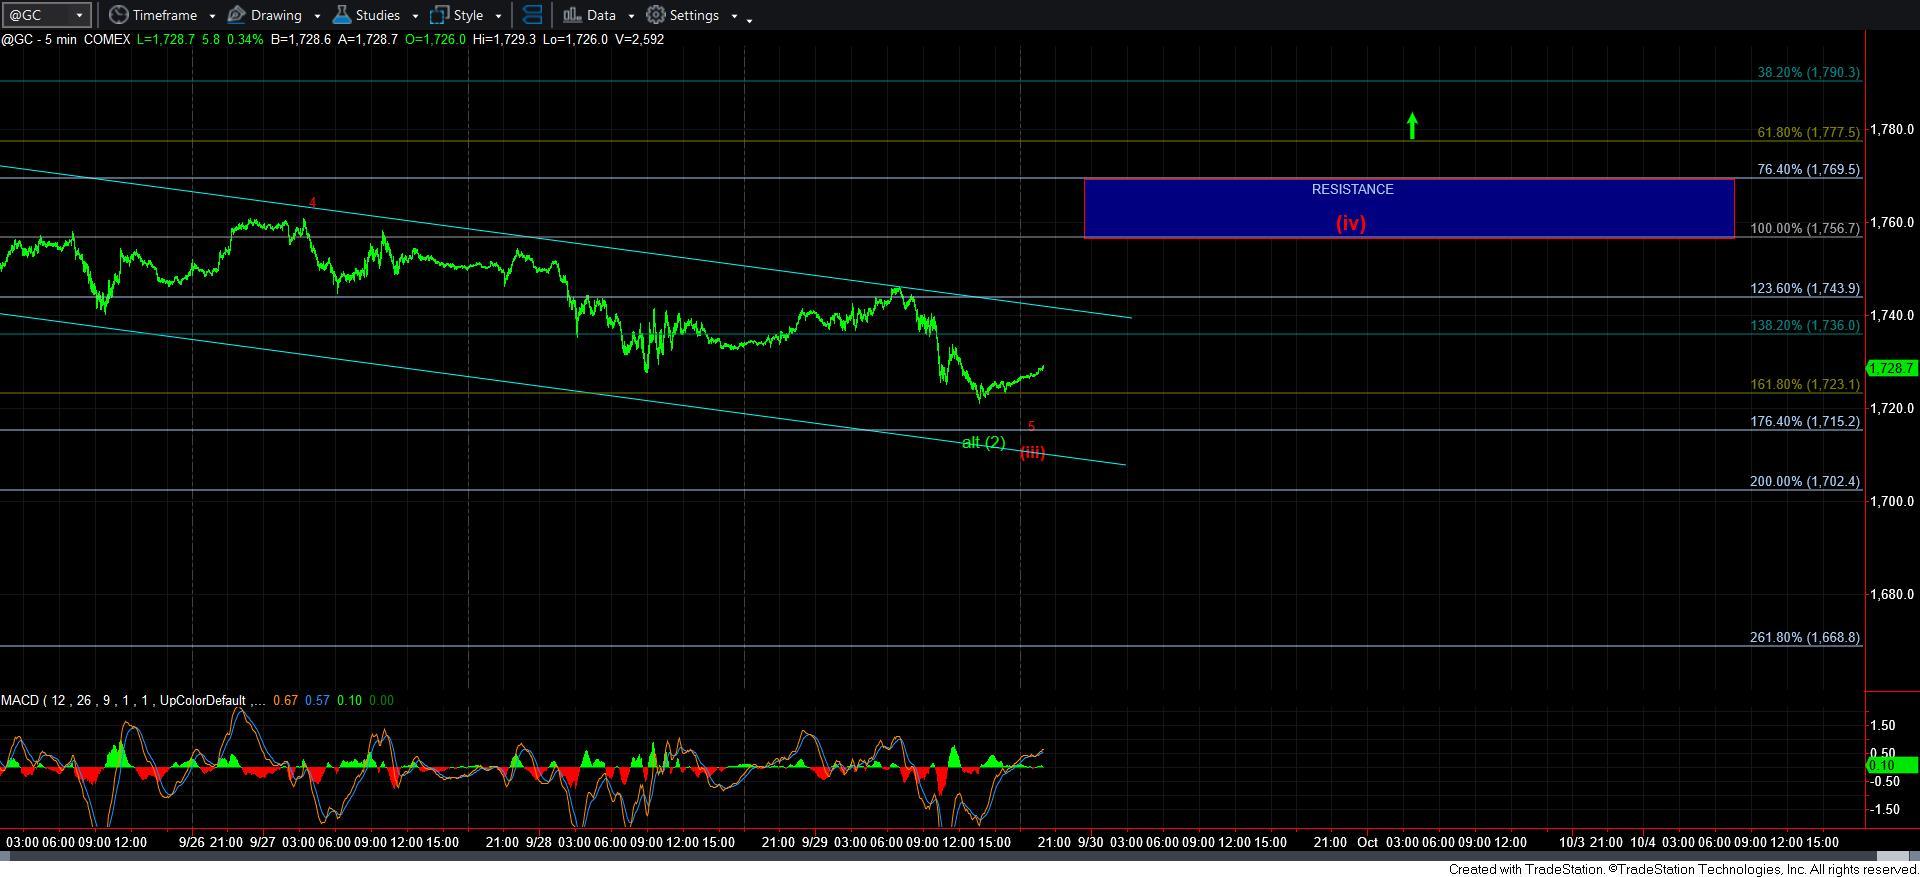Click the blue window-linking icon in toolbar
This screenshot has height=877, width=1920.
point(533,15)
